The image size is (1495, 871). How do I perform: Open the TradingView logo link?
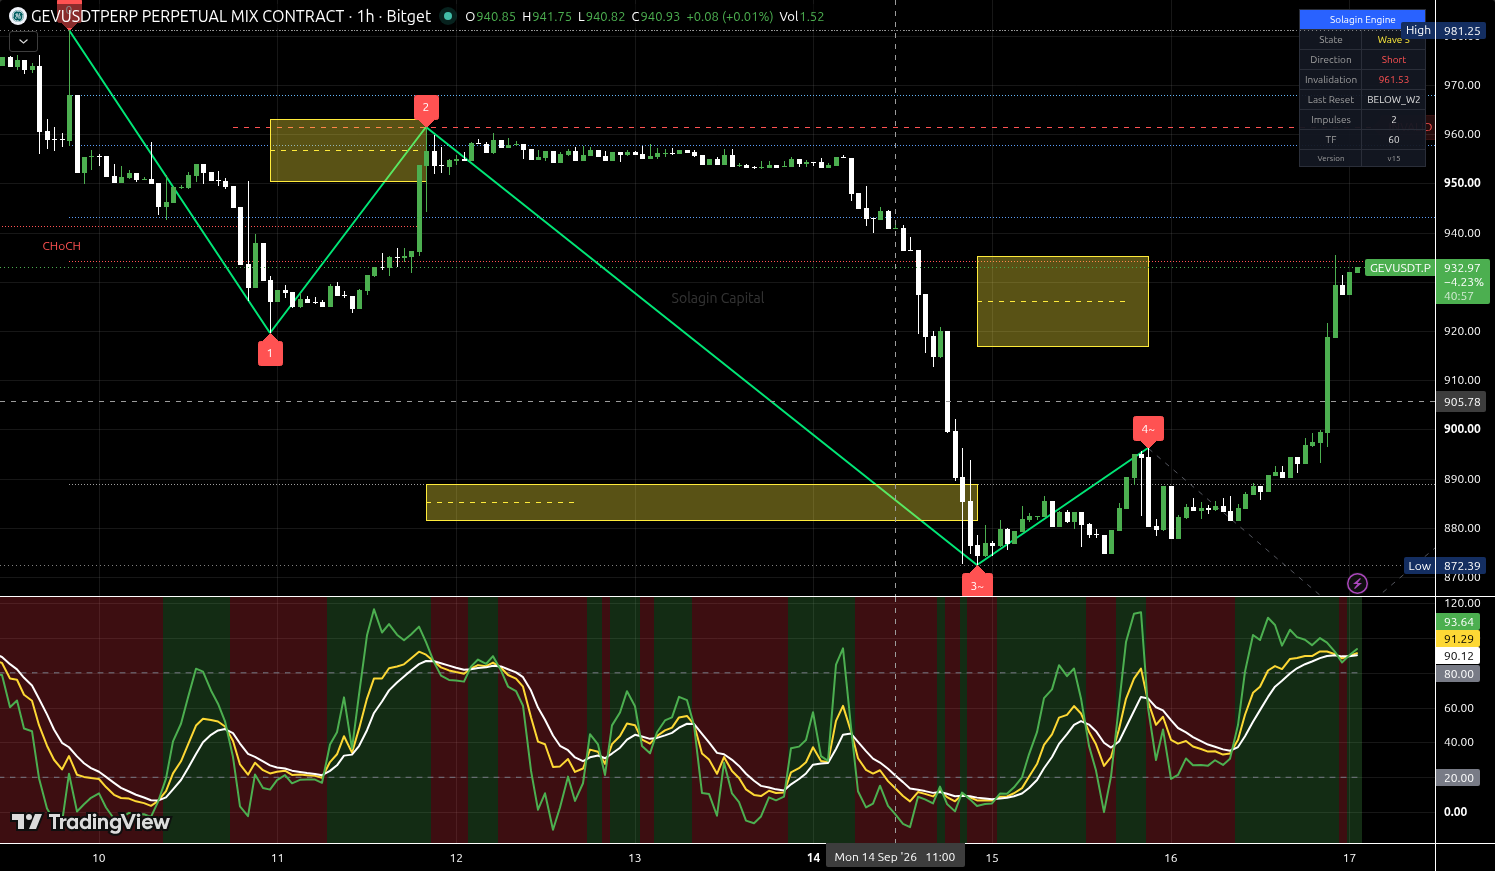tap(90, 822)
